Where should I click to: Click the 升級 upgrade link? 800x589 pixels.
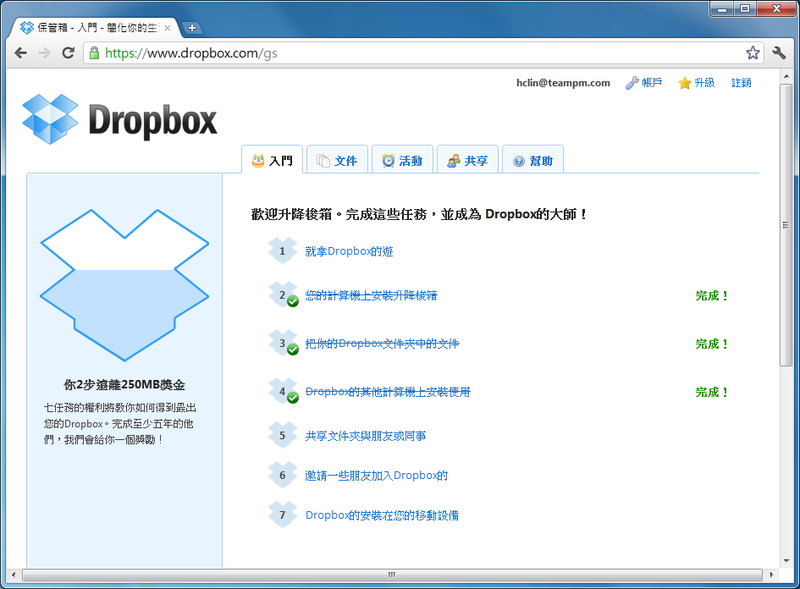click(x=704, y=83)
